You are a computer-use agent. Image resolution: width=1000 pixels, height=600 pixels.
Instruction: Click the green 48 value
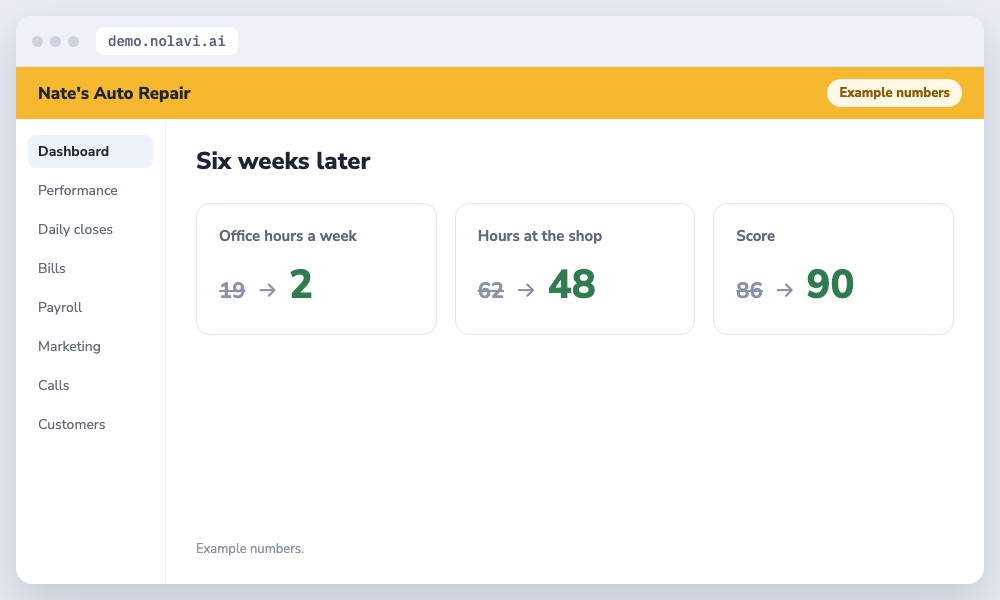tap(571, 284)
